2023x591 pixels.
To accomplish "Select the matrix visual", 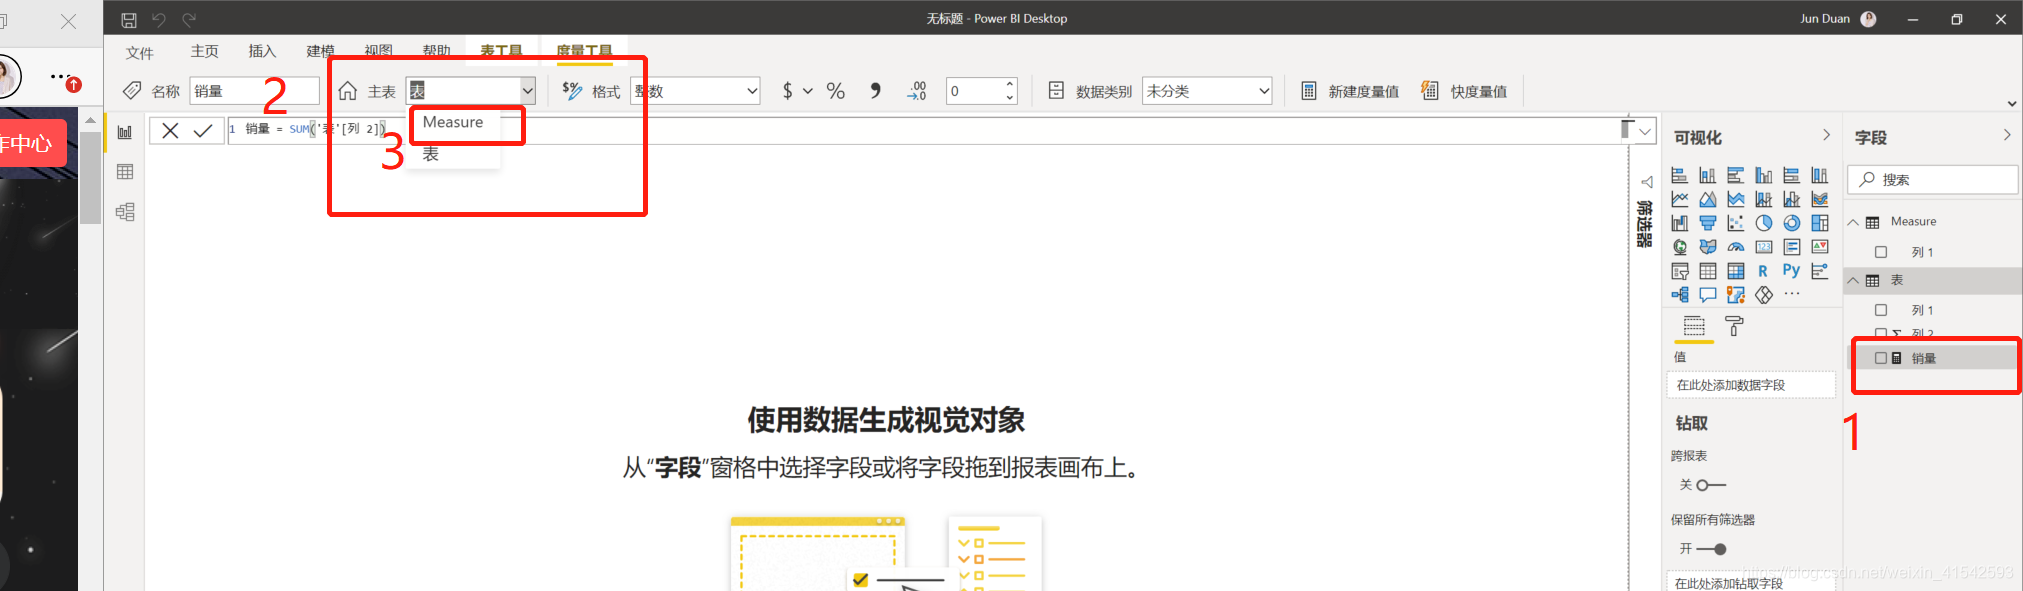I will coord(1736,271).
